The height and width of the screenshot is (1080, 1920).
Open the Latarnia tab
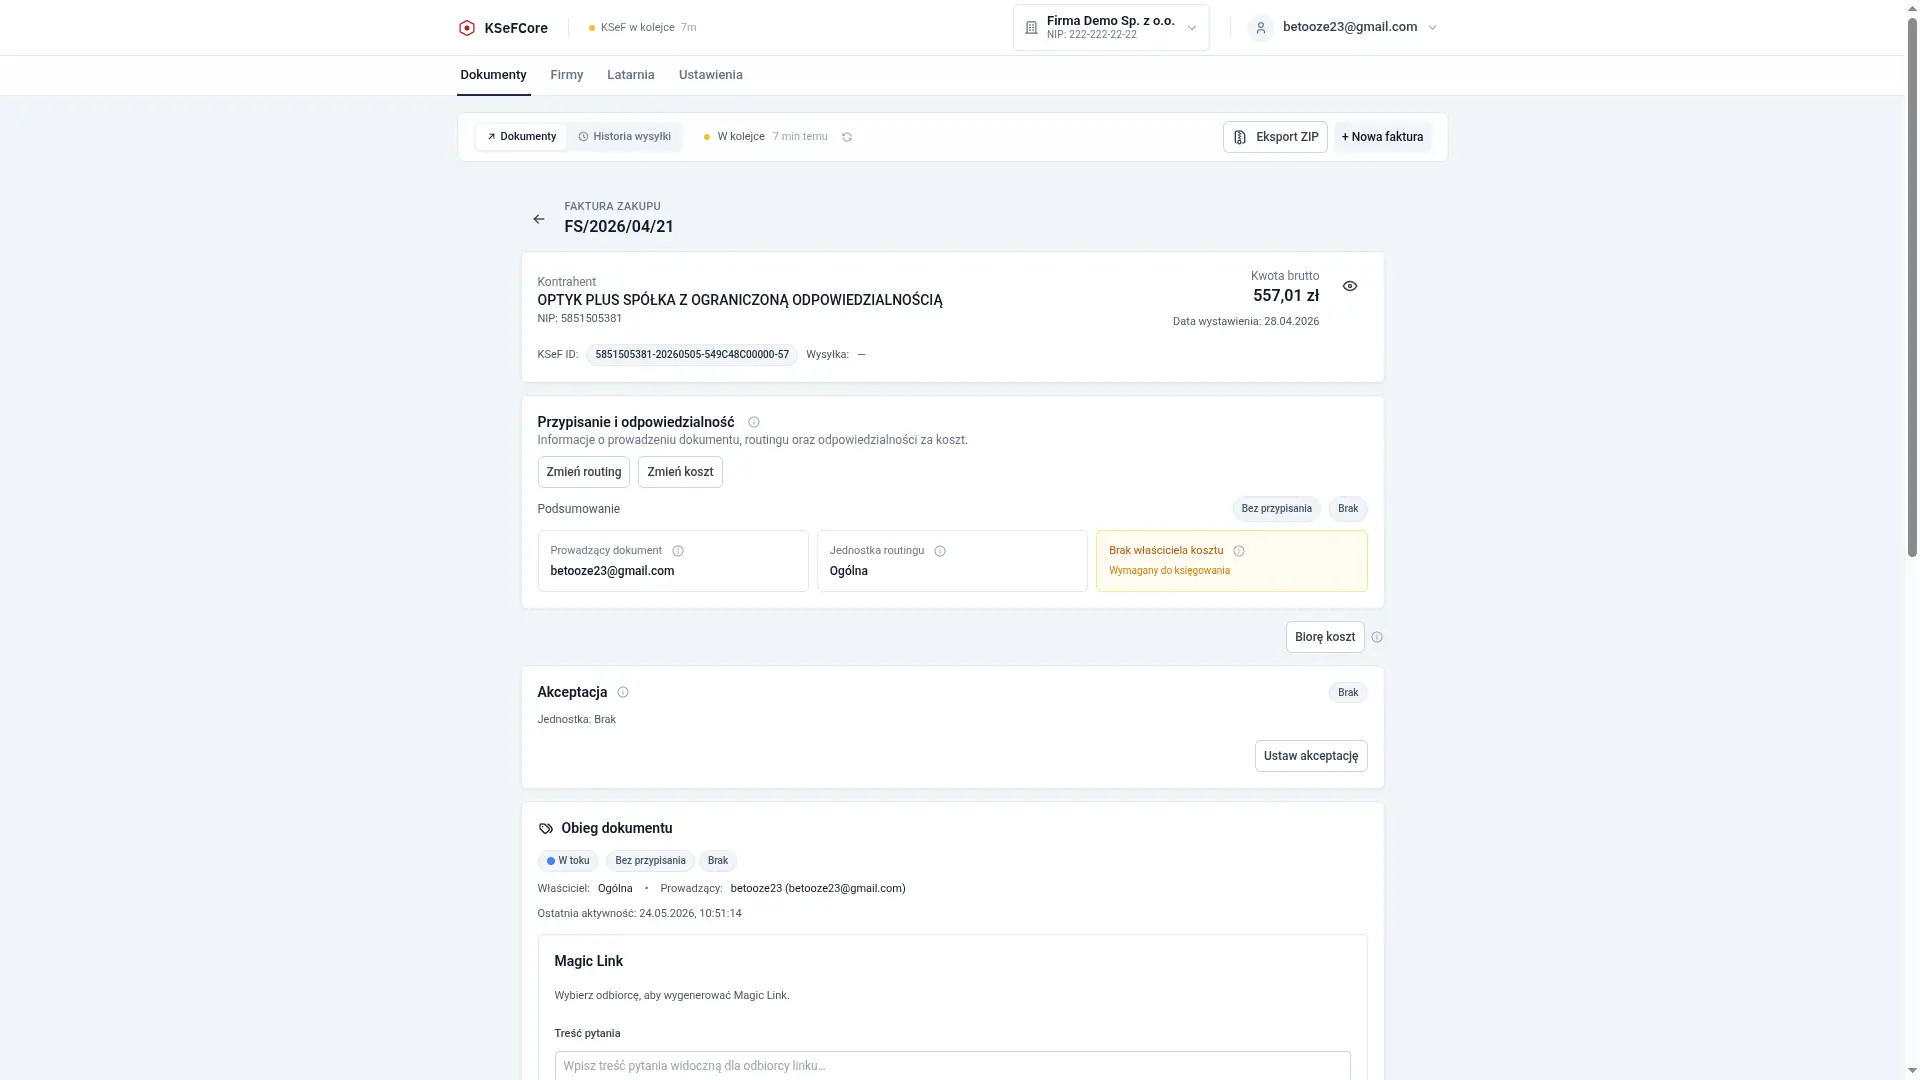[x=631, y=75]
